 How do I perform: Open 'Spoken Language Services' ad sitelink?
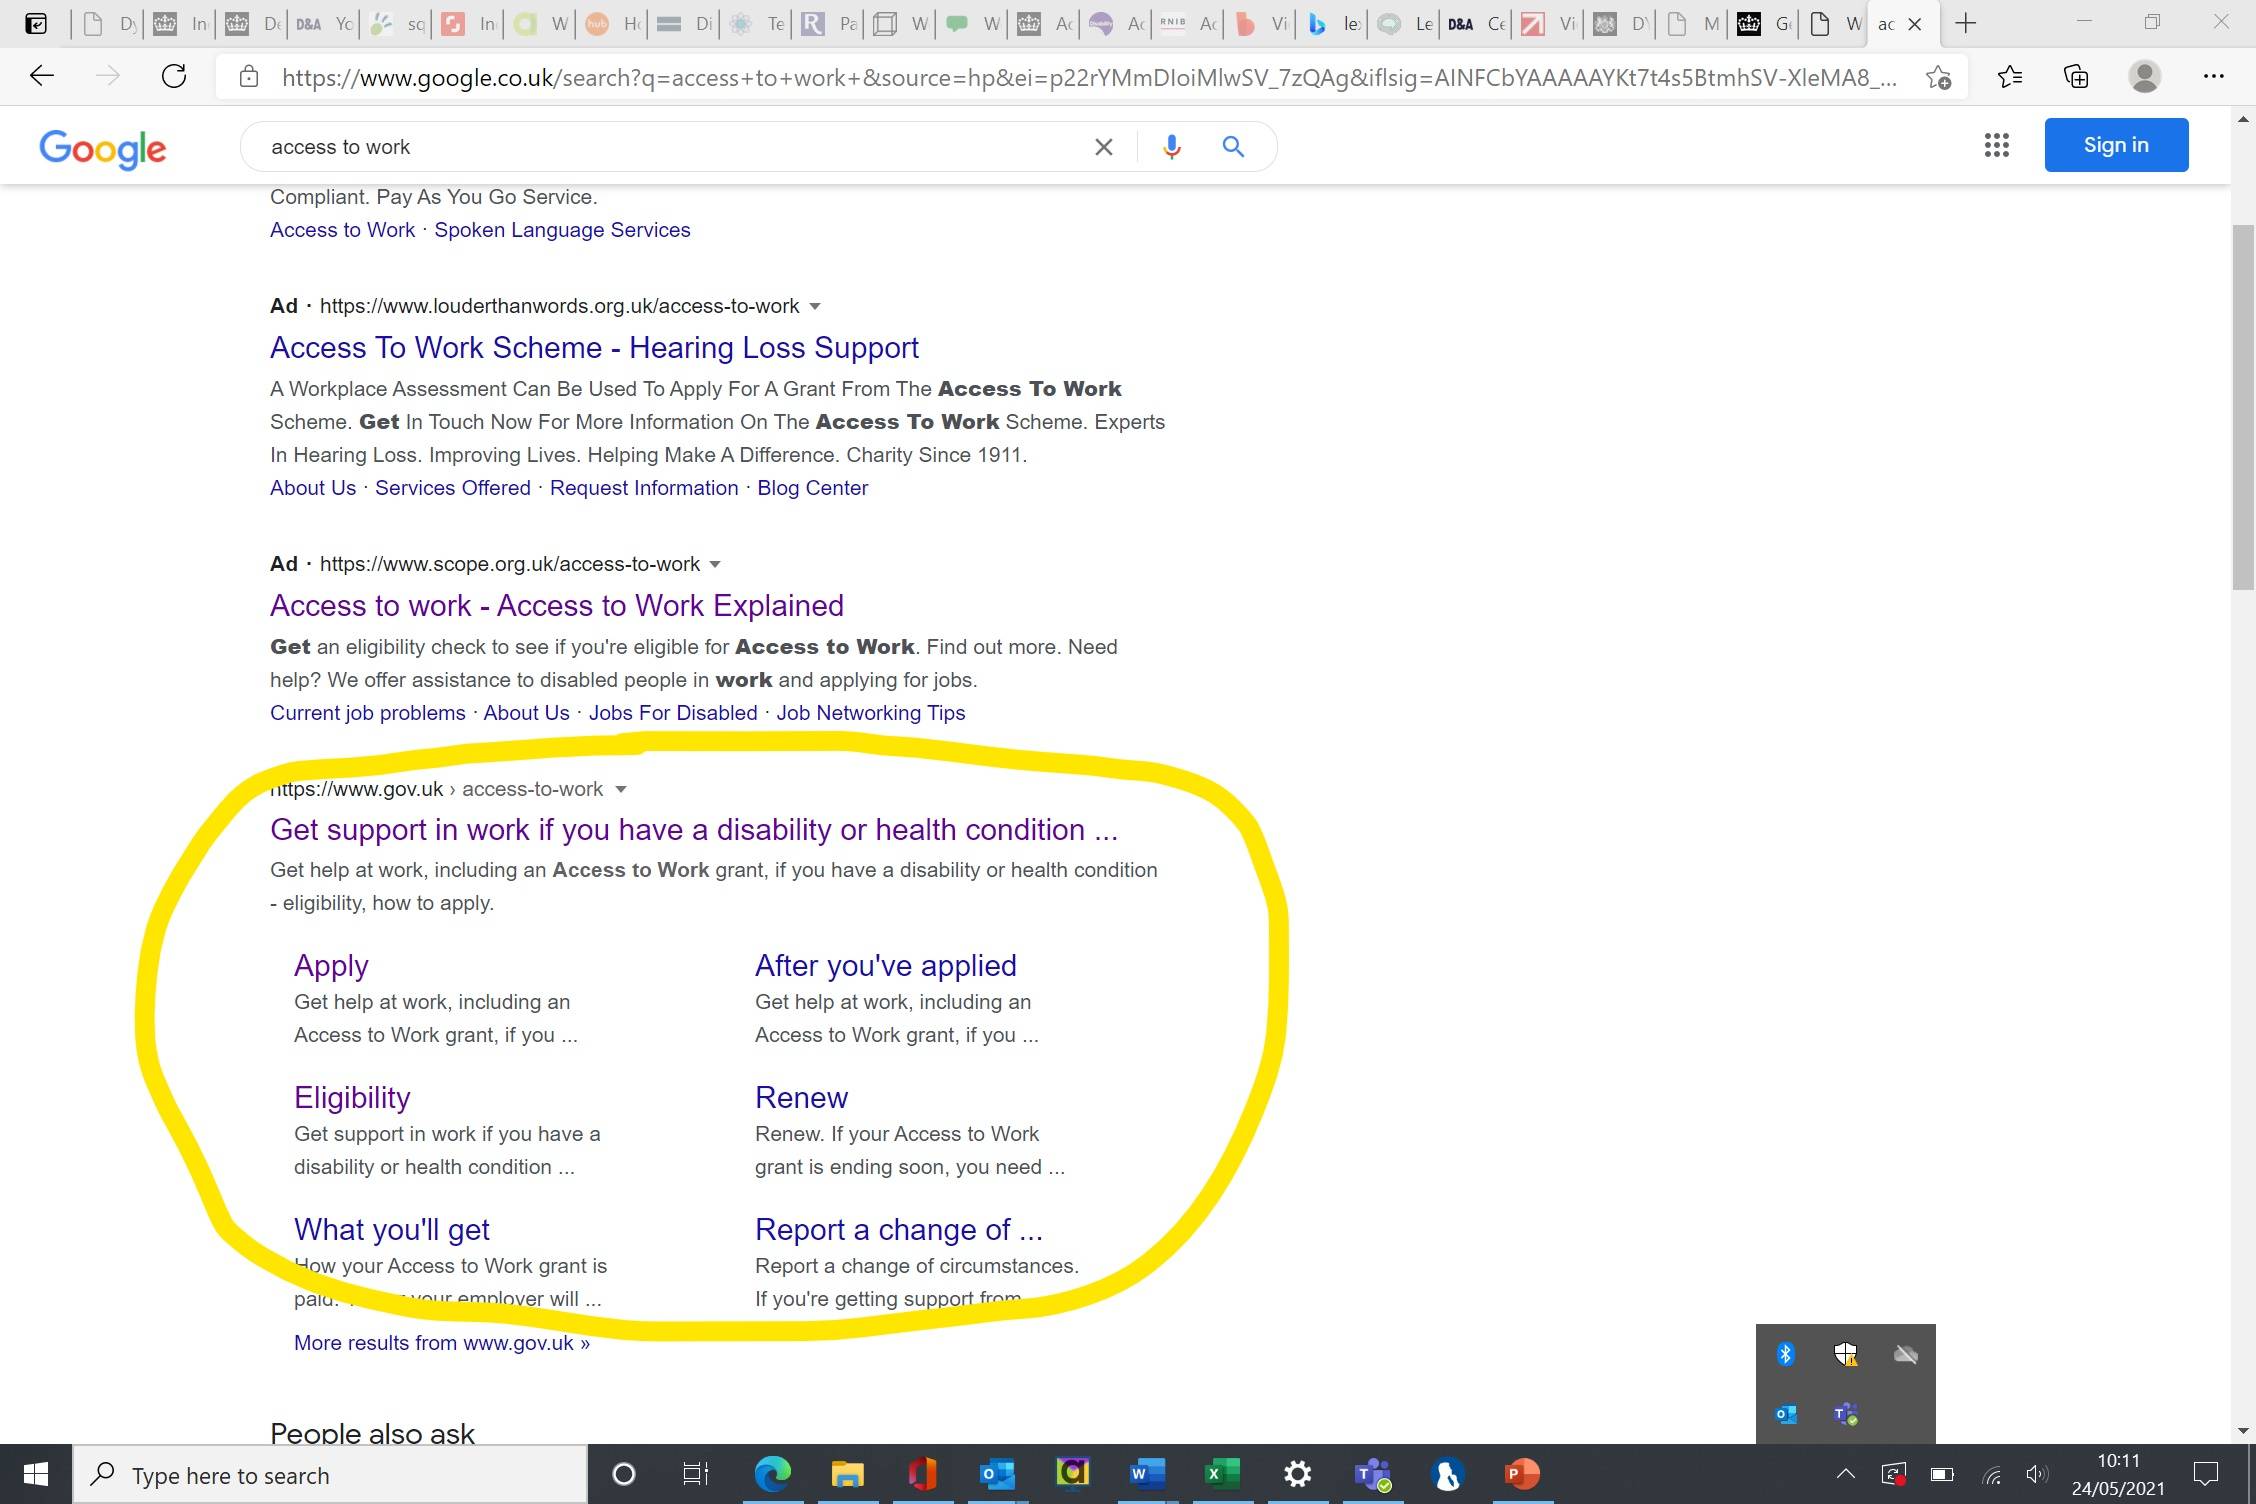[x=562, y=230]
